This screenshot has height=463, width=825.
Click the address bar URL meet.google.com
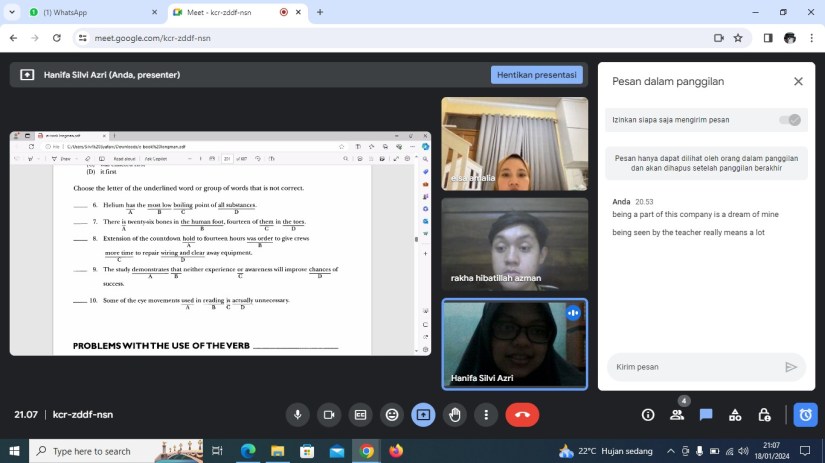(x=153, y=38)
